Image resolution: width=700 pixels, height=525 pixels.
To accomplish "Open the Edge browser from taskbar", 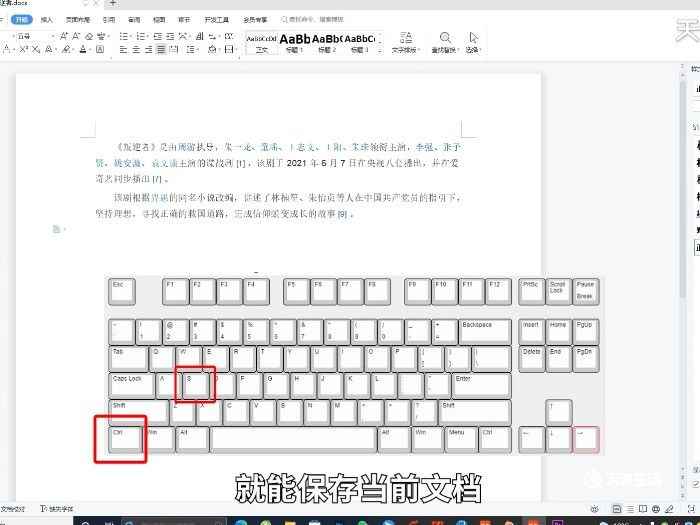I will pos(241,522).
